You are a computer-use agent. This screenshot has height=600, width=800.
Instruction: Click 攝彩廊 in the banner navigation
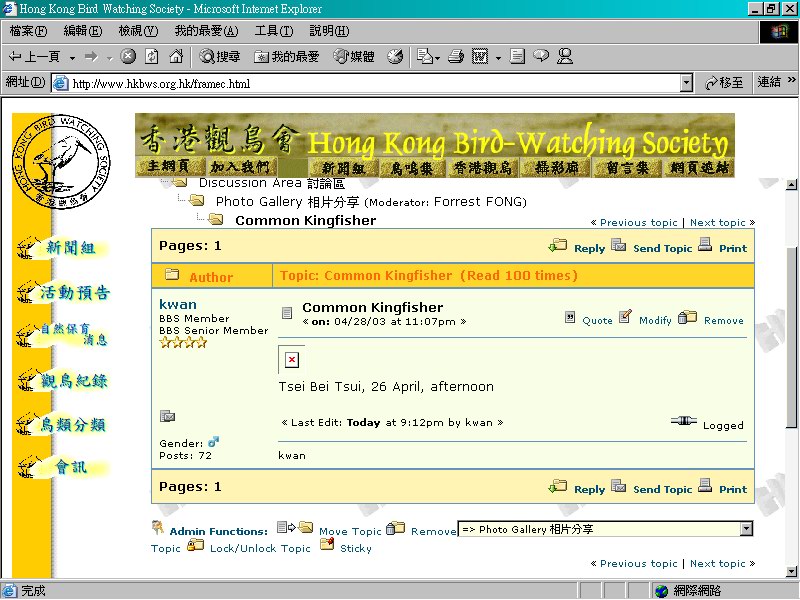[x=557, y=168]
